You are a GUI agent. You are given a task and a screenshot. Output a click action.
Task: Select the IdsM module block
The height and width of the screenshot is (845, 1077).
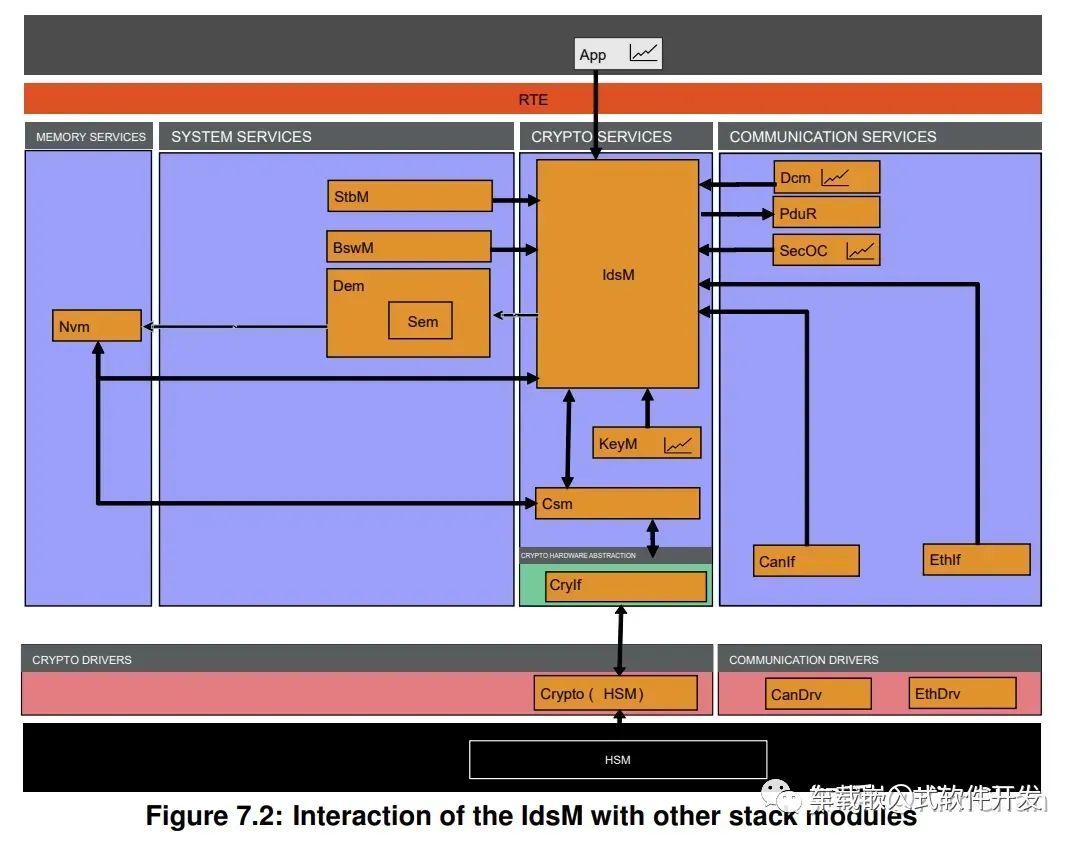pos(618,274)
